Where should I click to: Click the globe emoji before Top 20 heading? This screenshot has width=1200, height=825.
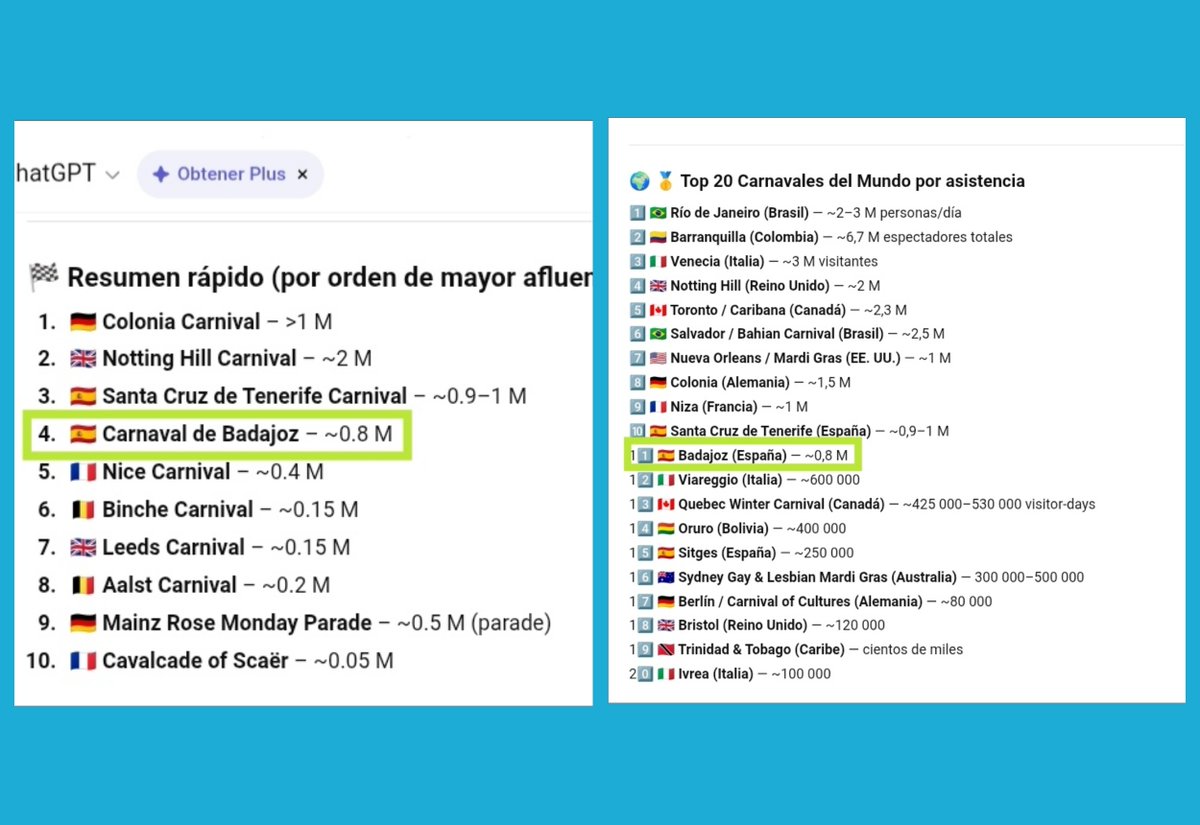[x=639, y=181]
